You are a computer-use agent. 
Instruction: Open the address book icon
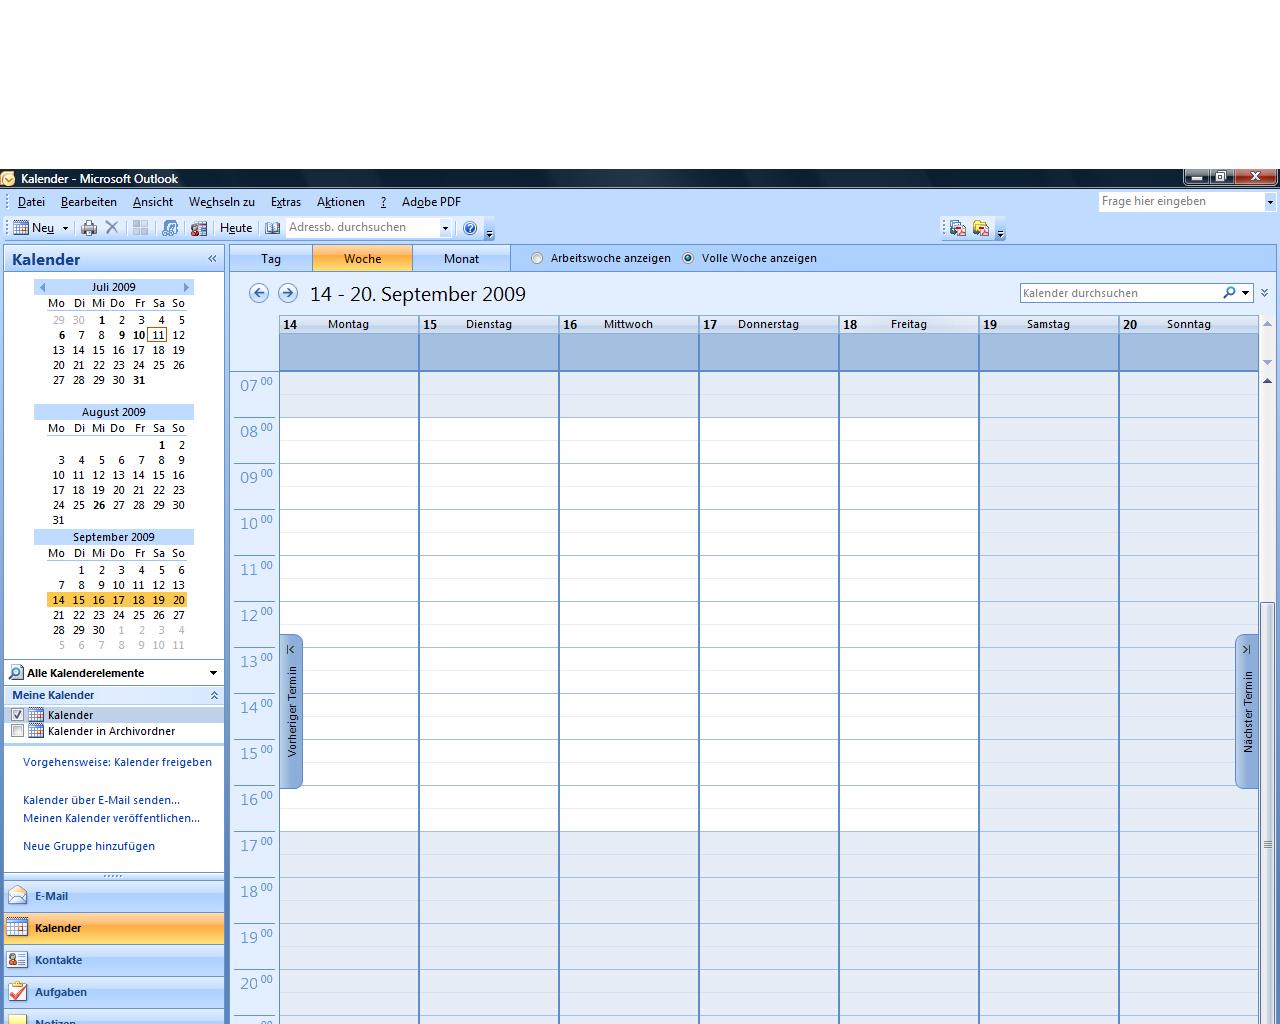(x=272, y=228)
